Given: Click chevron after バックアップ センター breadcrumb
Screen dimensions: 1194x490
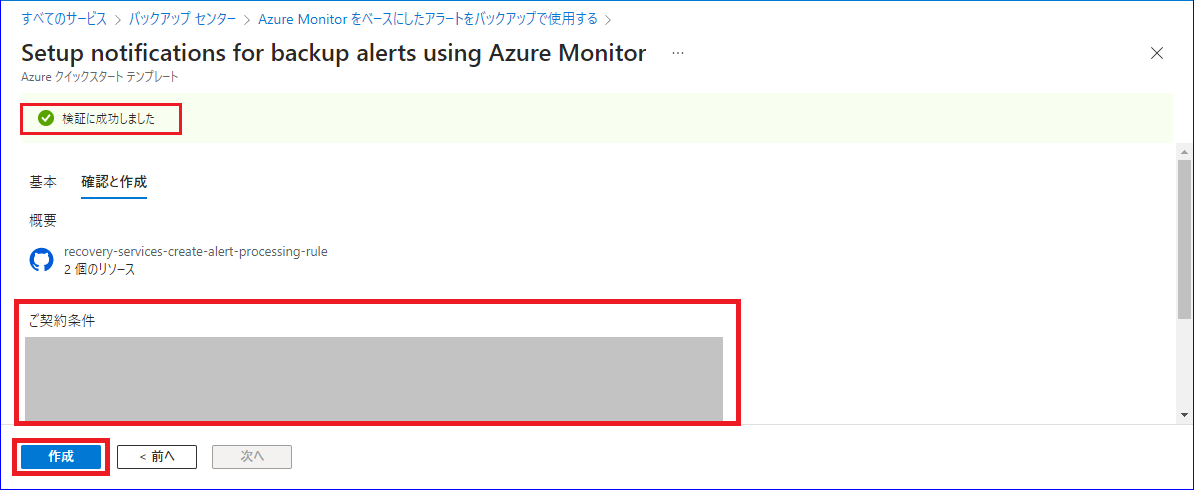Looking at the screenshot, I should pos(247,18).
